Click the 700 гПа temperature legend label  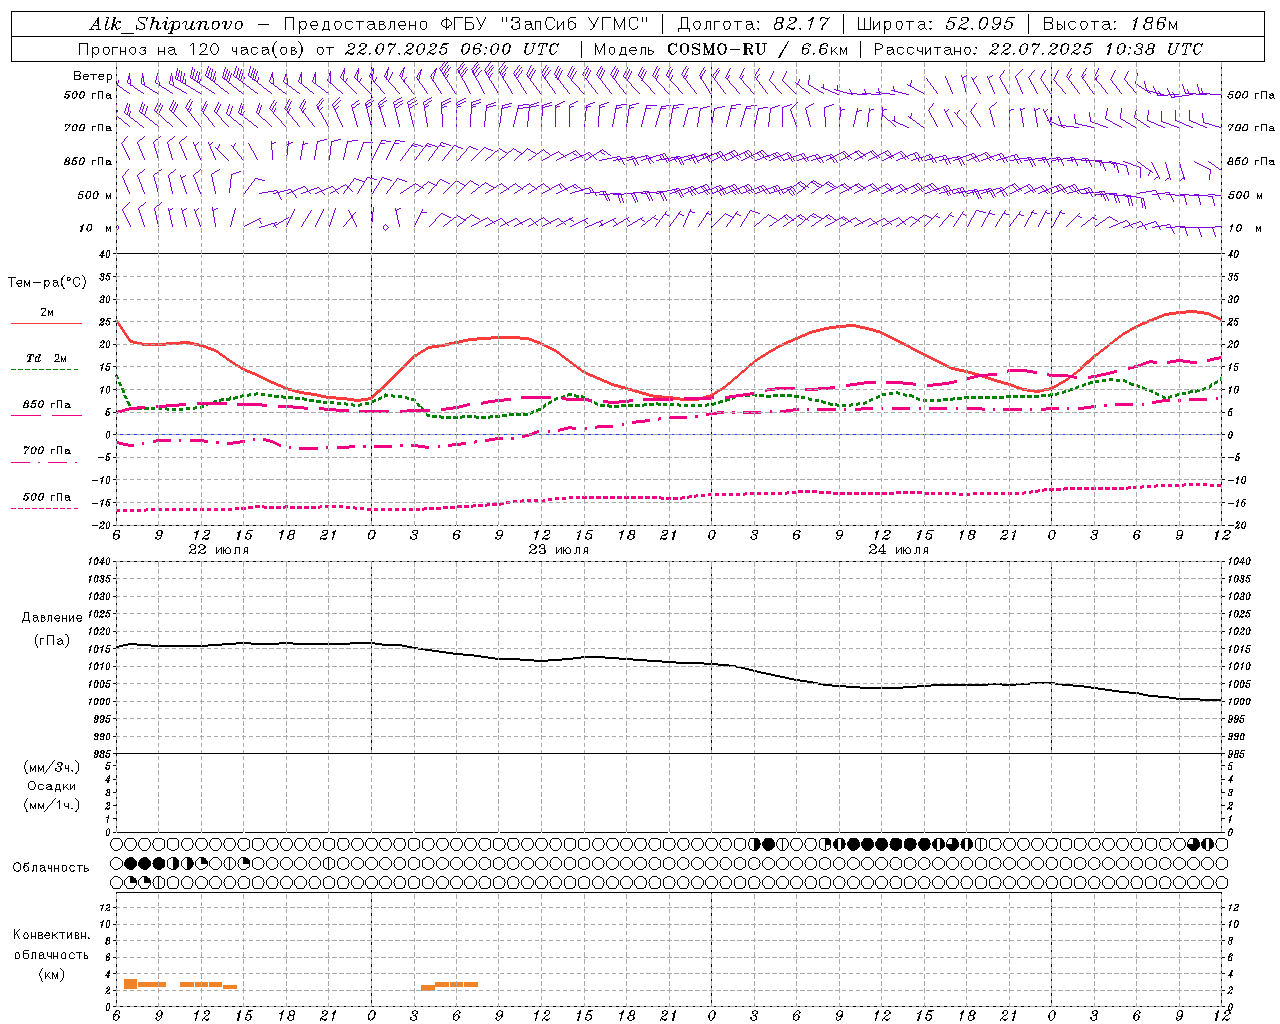(46, 451)
